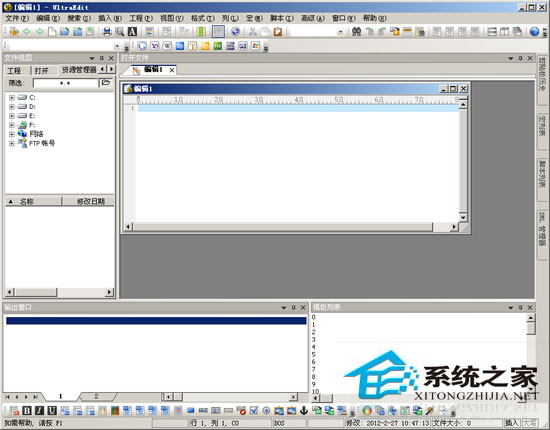Open the 帮助(H) menu
Image resolution: width=550 pixels, height=430 pixels.
point(375,18)
